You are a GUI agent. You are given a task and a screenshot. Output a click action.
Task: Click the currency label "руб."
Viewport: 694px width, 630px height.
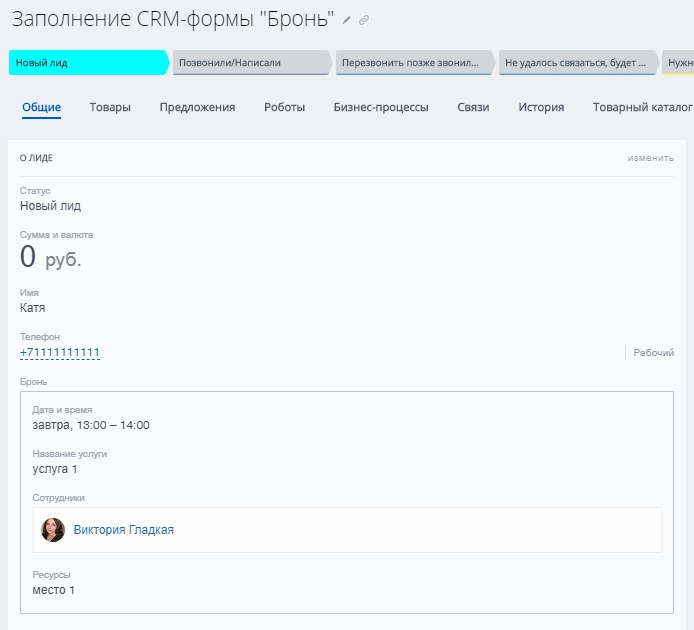point(63,259)
